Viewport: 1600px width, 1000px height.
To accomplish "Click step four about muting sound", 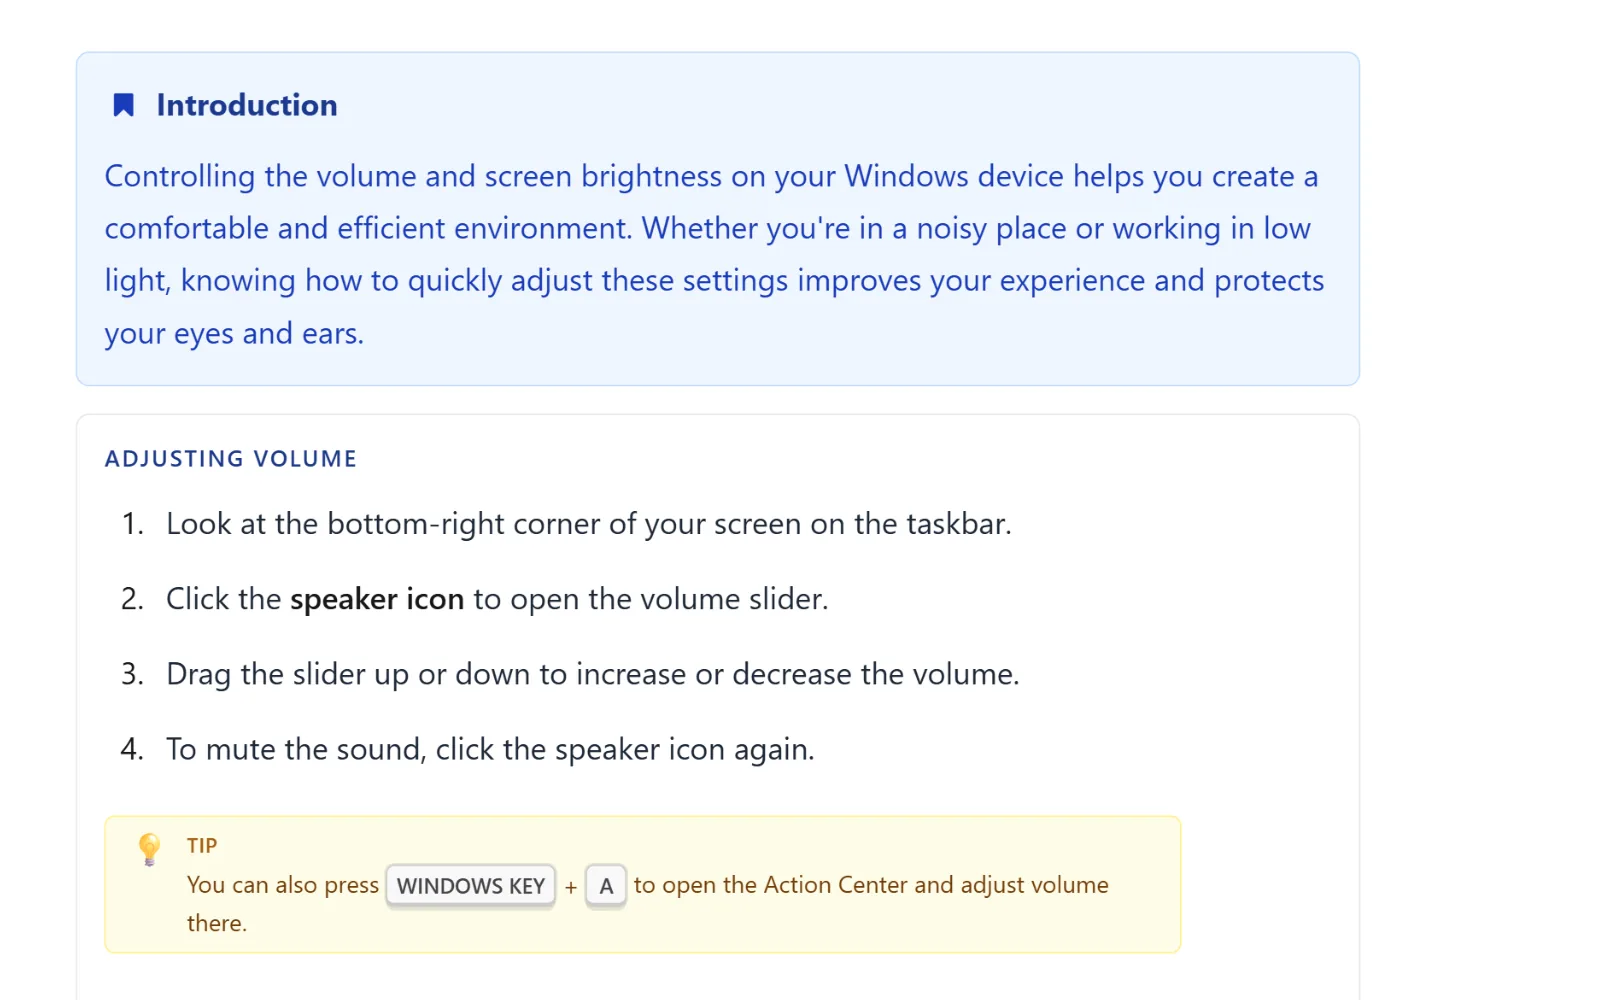I will [490, 749].
